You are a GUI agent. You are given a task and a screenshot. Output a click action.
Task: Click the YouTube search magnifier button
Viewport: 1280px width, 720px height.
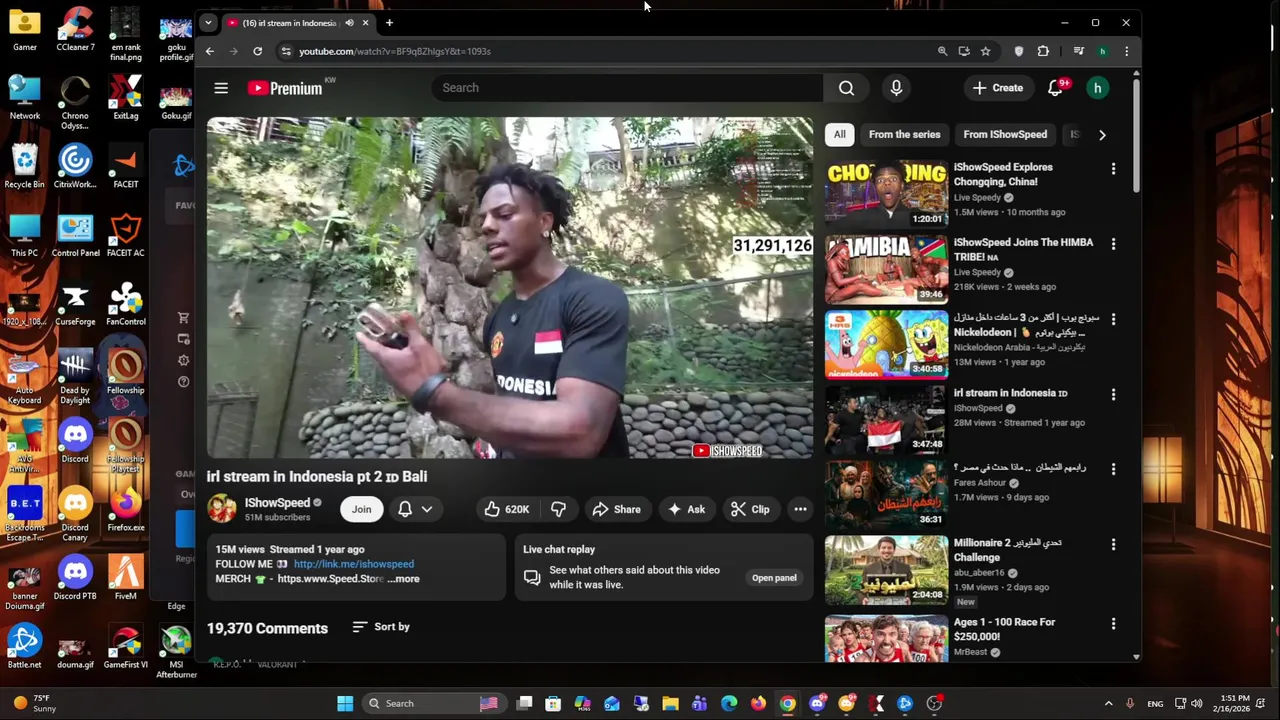tap(846, 88)
